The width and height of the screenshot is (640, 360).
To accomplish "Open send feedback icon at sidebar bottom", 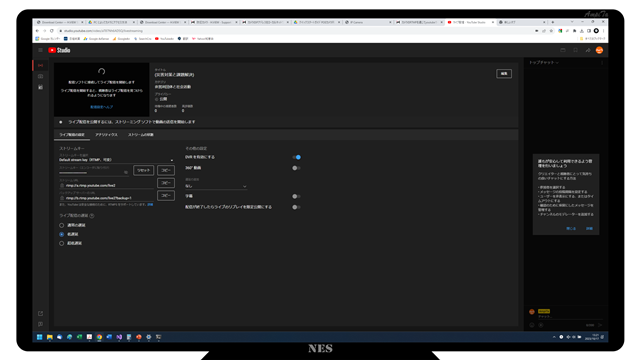I will [40, 324].
